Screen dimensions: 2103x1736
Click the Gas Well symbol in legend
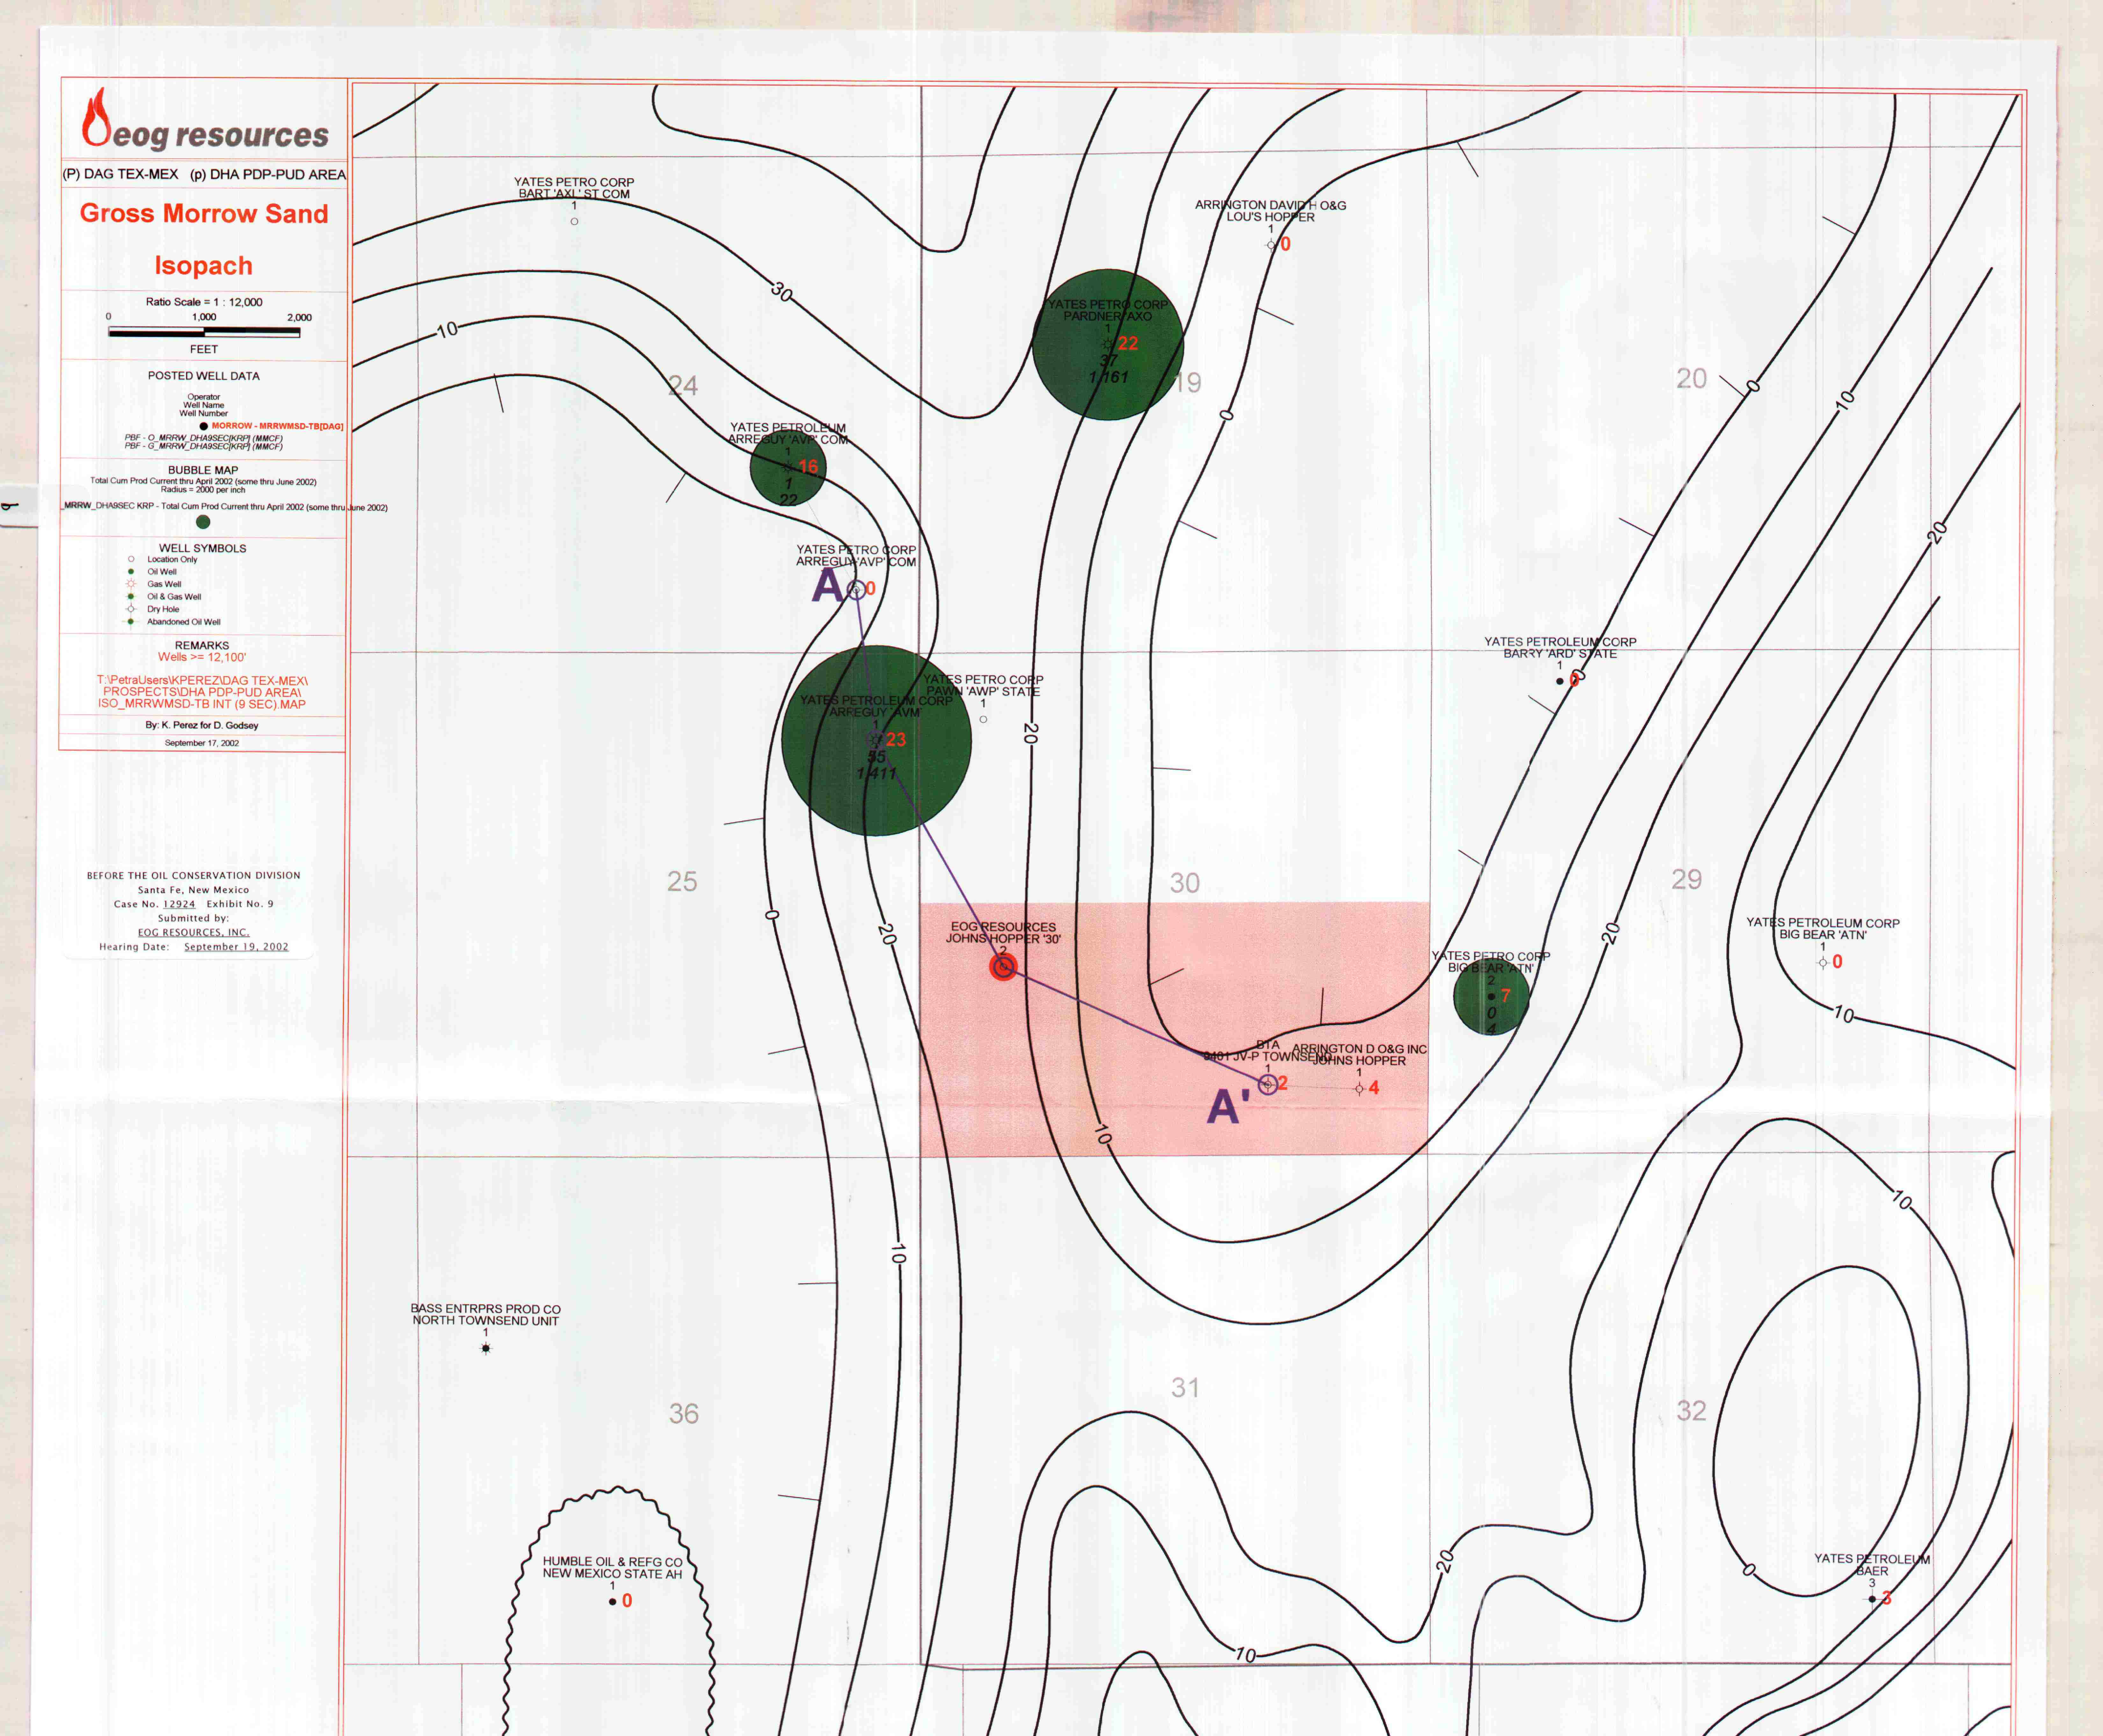131,584
